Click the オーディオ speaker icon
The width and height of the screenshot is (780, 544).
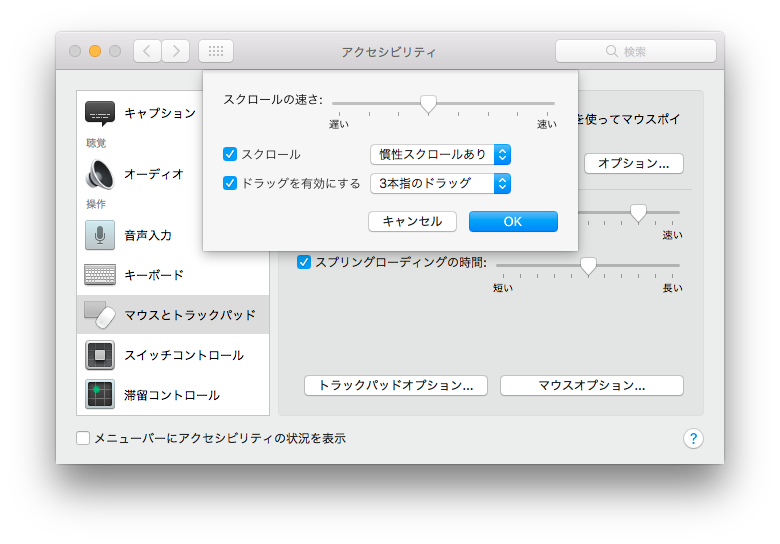[x=99, y=175]
